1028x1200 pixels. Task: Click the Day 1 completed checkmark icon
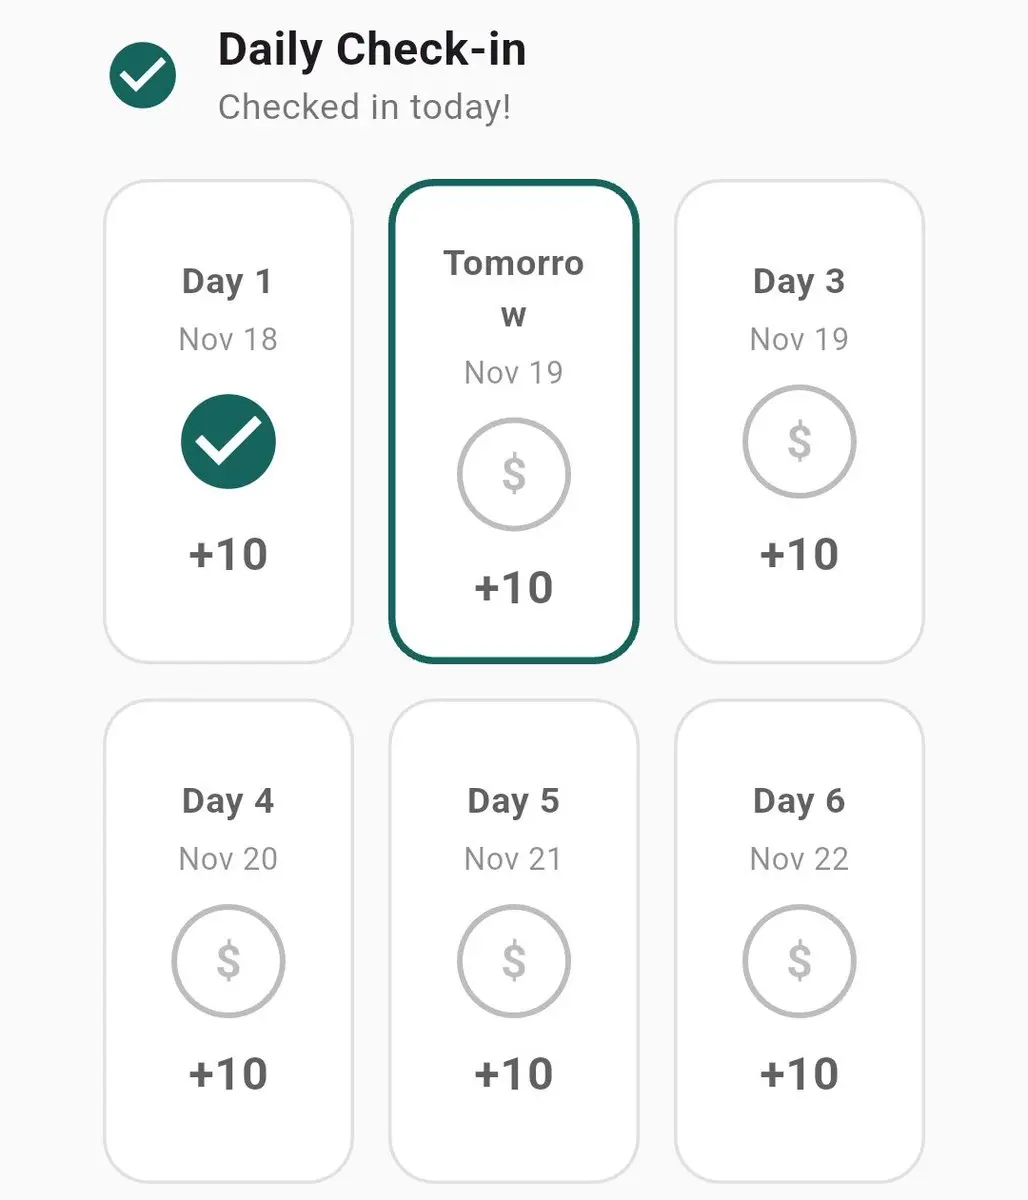coord(228,441)
